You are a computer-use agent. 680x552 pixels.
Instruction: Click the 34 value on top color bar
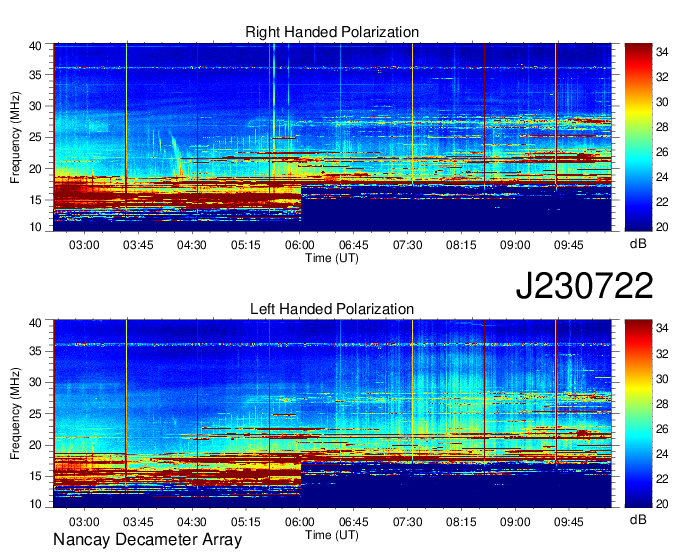tap(662, 52)
